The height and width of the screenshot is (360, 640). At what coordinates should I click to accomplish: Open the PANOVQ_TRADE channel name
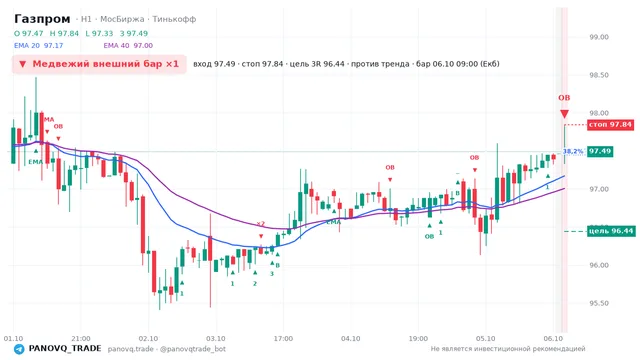click(x=65, y=348)
